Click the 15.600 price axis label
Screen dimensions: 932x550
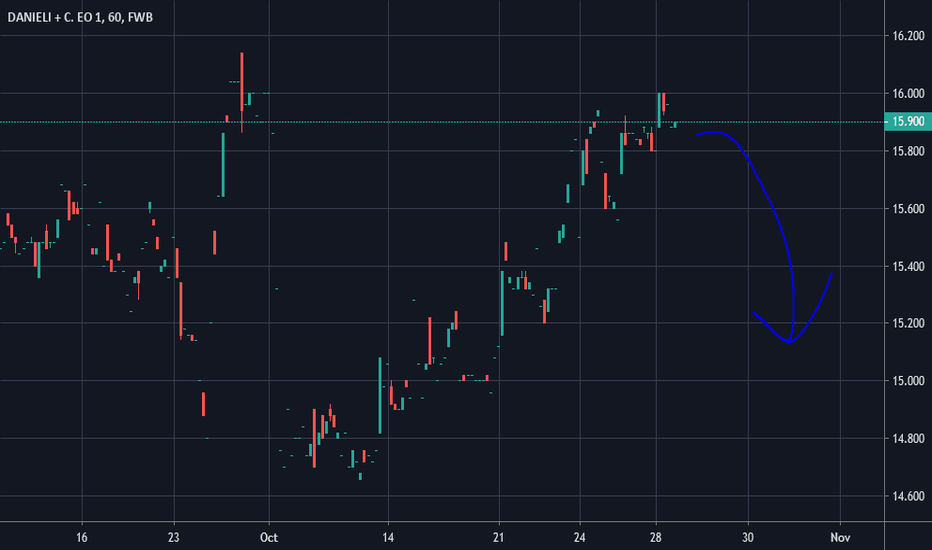(908, 209)
